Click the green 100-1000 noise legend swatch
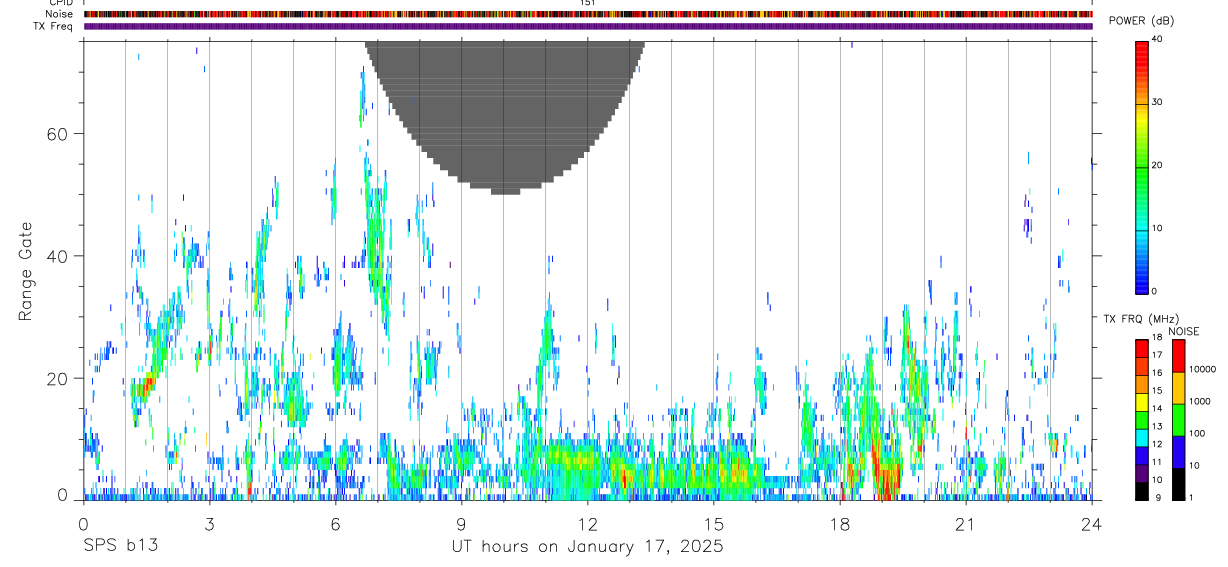1228x567 pixels. [x=1178, y=420]
